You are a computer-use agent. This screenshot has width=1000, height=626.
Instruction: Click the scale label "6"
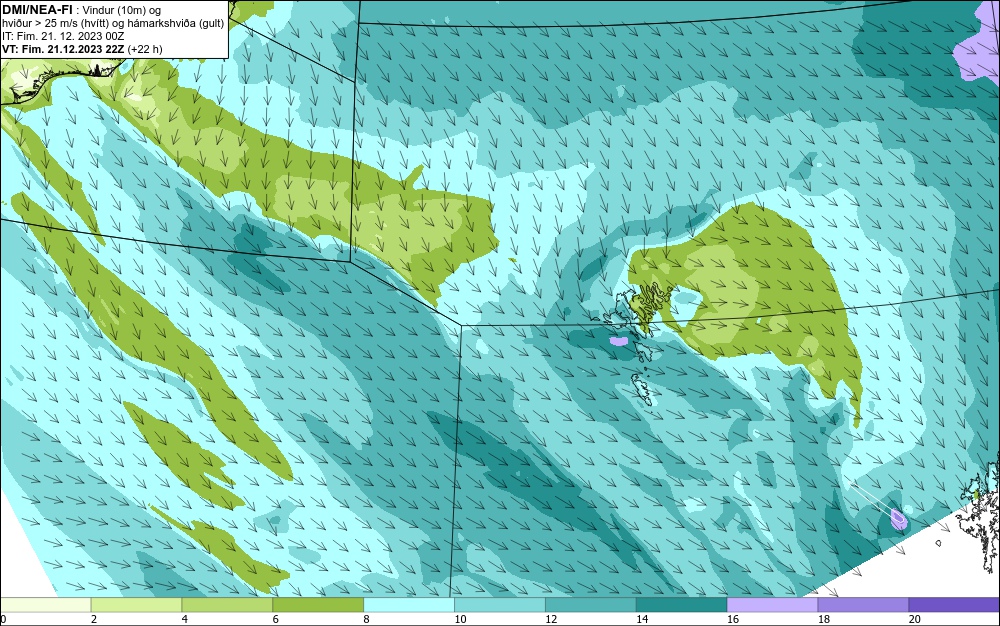click(x=276, y=619)
